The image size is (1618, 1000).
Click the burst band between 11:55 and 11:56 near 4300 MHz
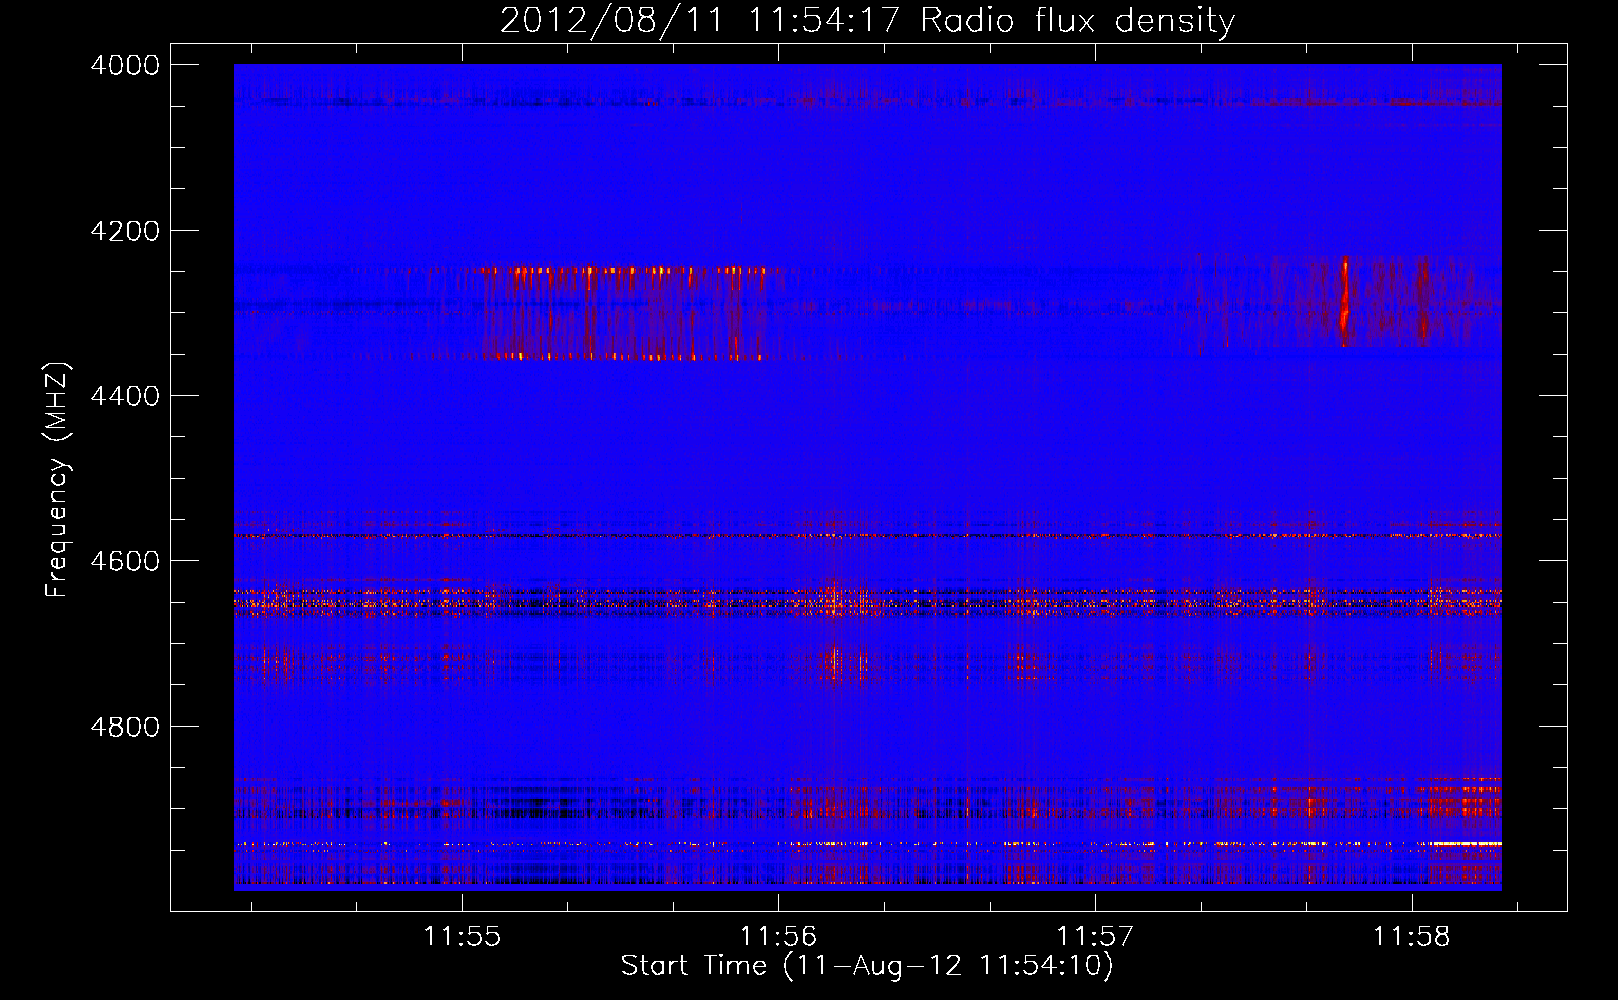pos(625,313)
